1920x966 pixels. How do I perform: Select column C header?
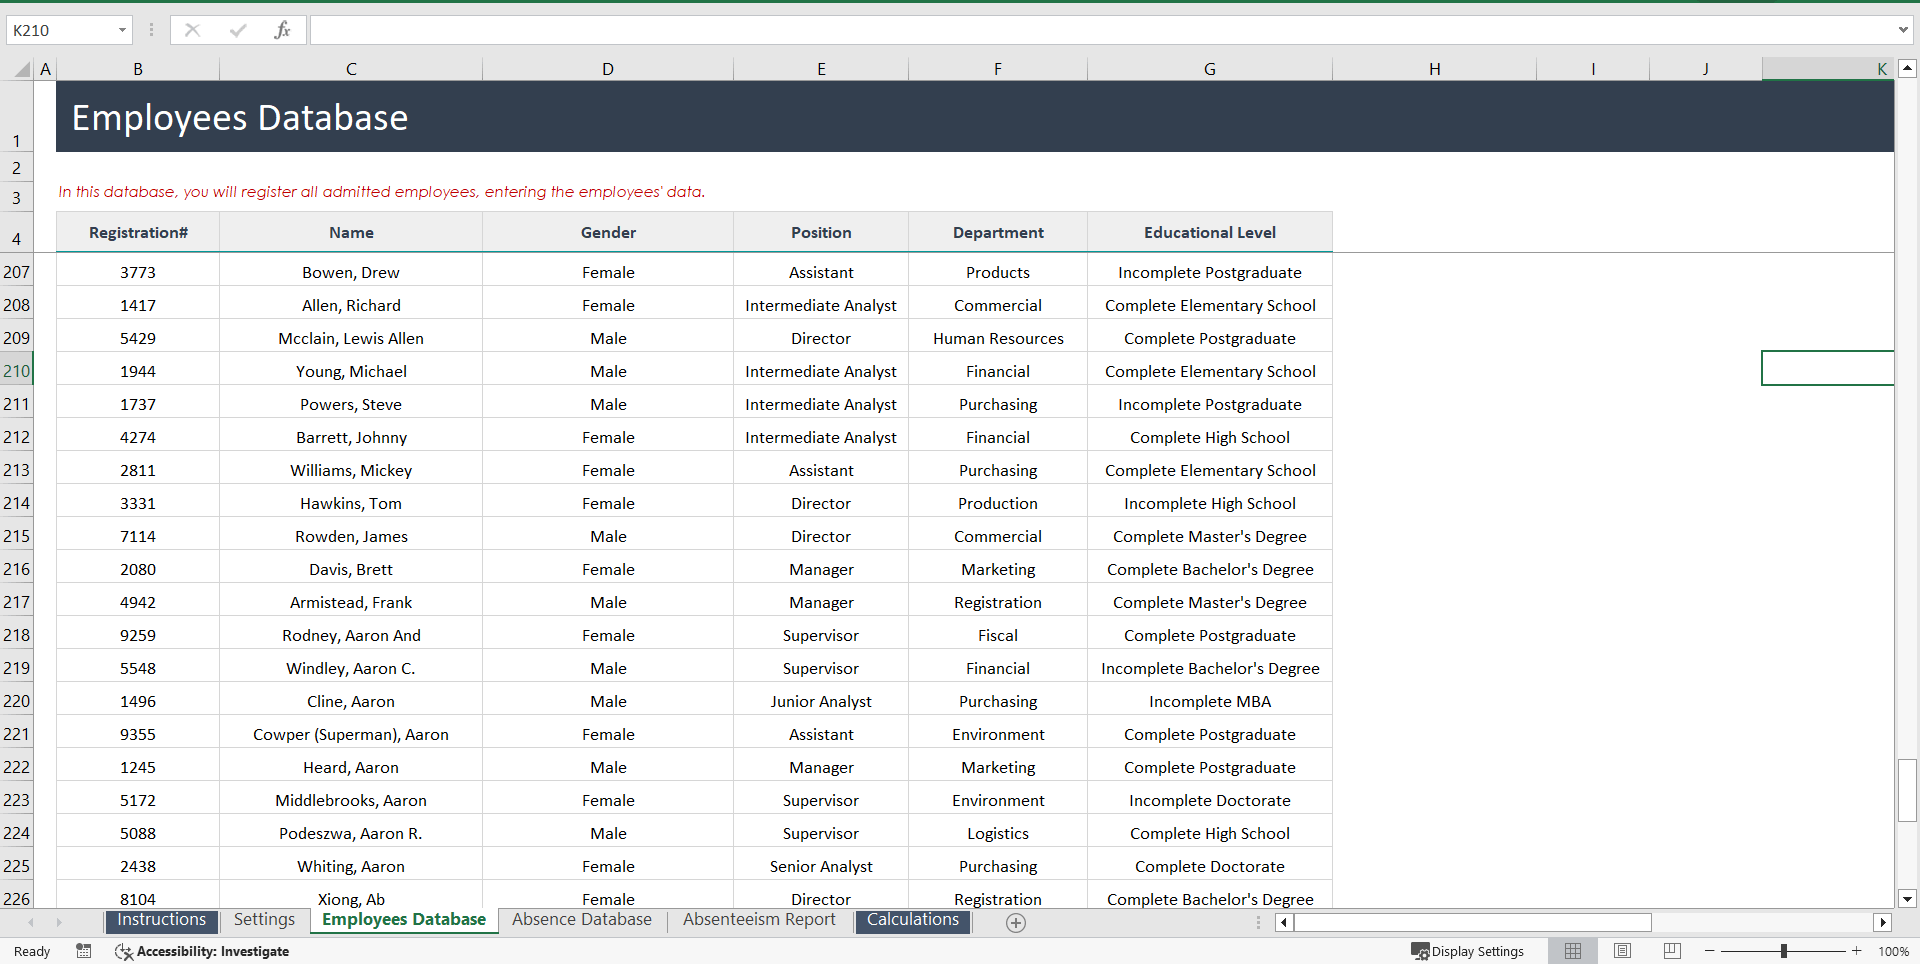click(351, 69)
